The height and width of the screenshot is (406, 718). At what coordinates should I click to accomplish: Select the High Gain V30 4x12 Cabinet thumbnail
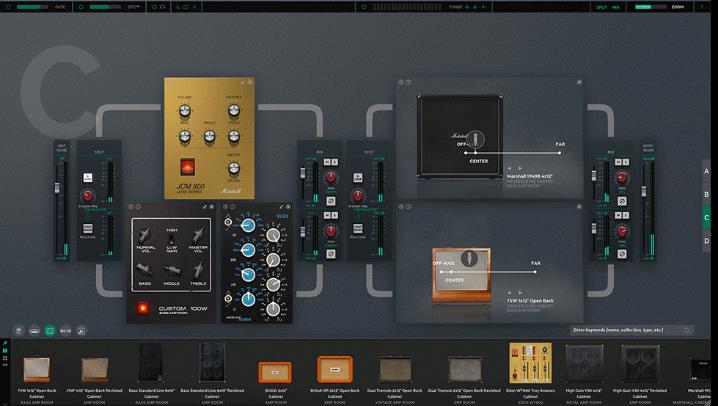click(584, 363)
